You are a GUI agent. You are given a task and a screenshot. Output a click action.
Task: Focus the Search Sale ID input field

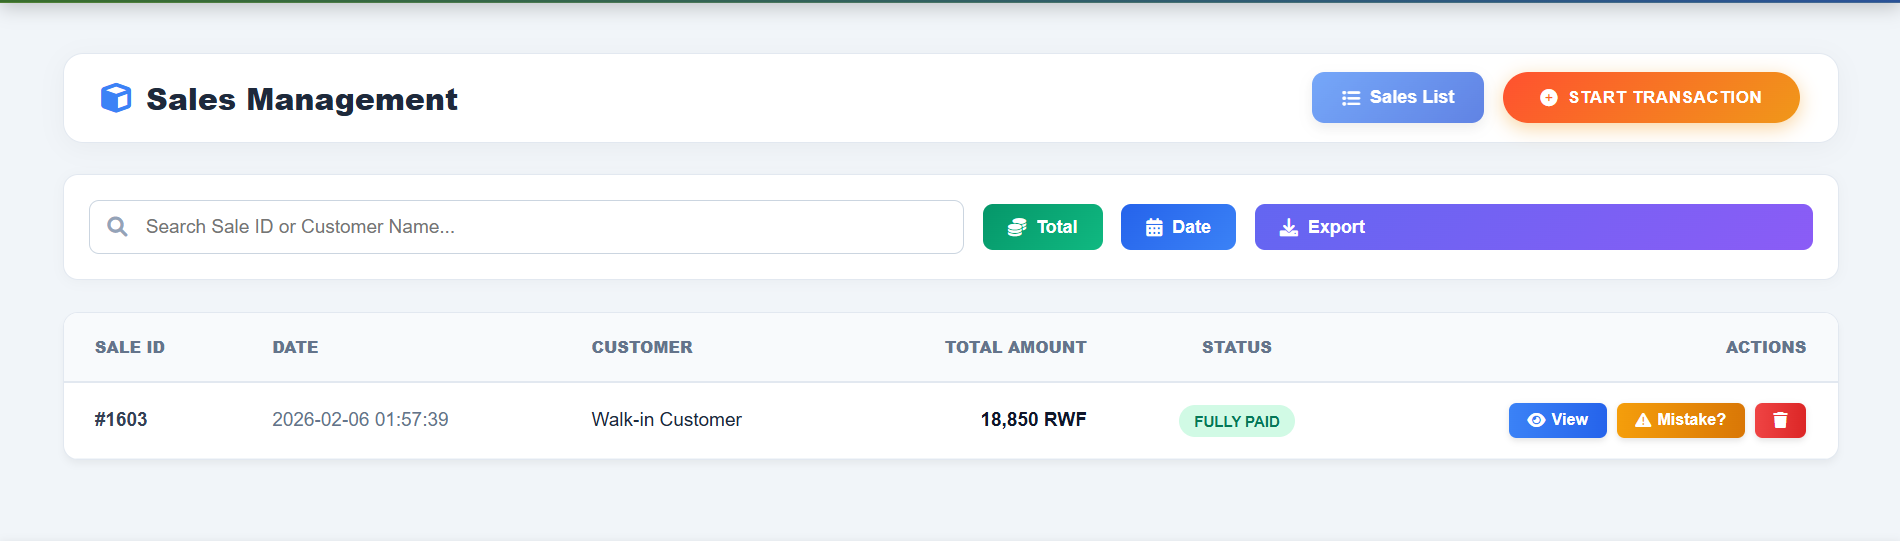tap(550, 227)
